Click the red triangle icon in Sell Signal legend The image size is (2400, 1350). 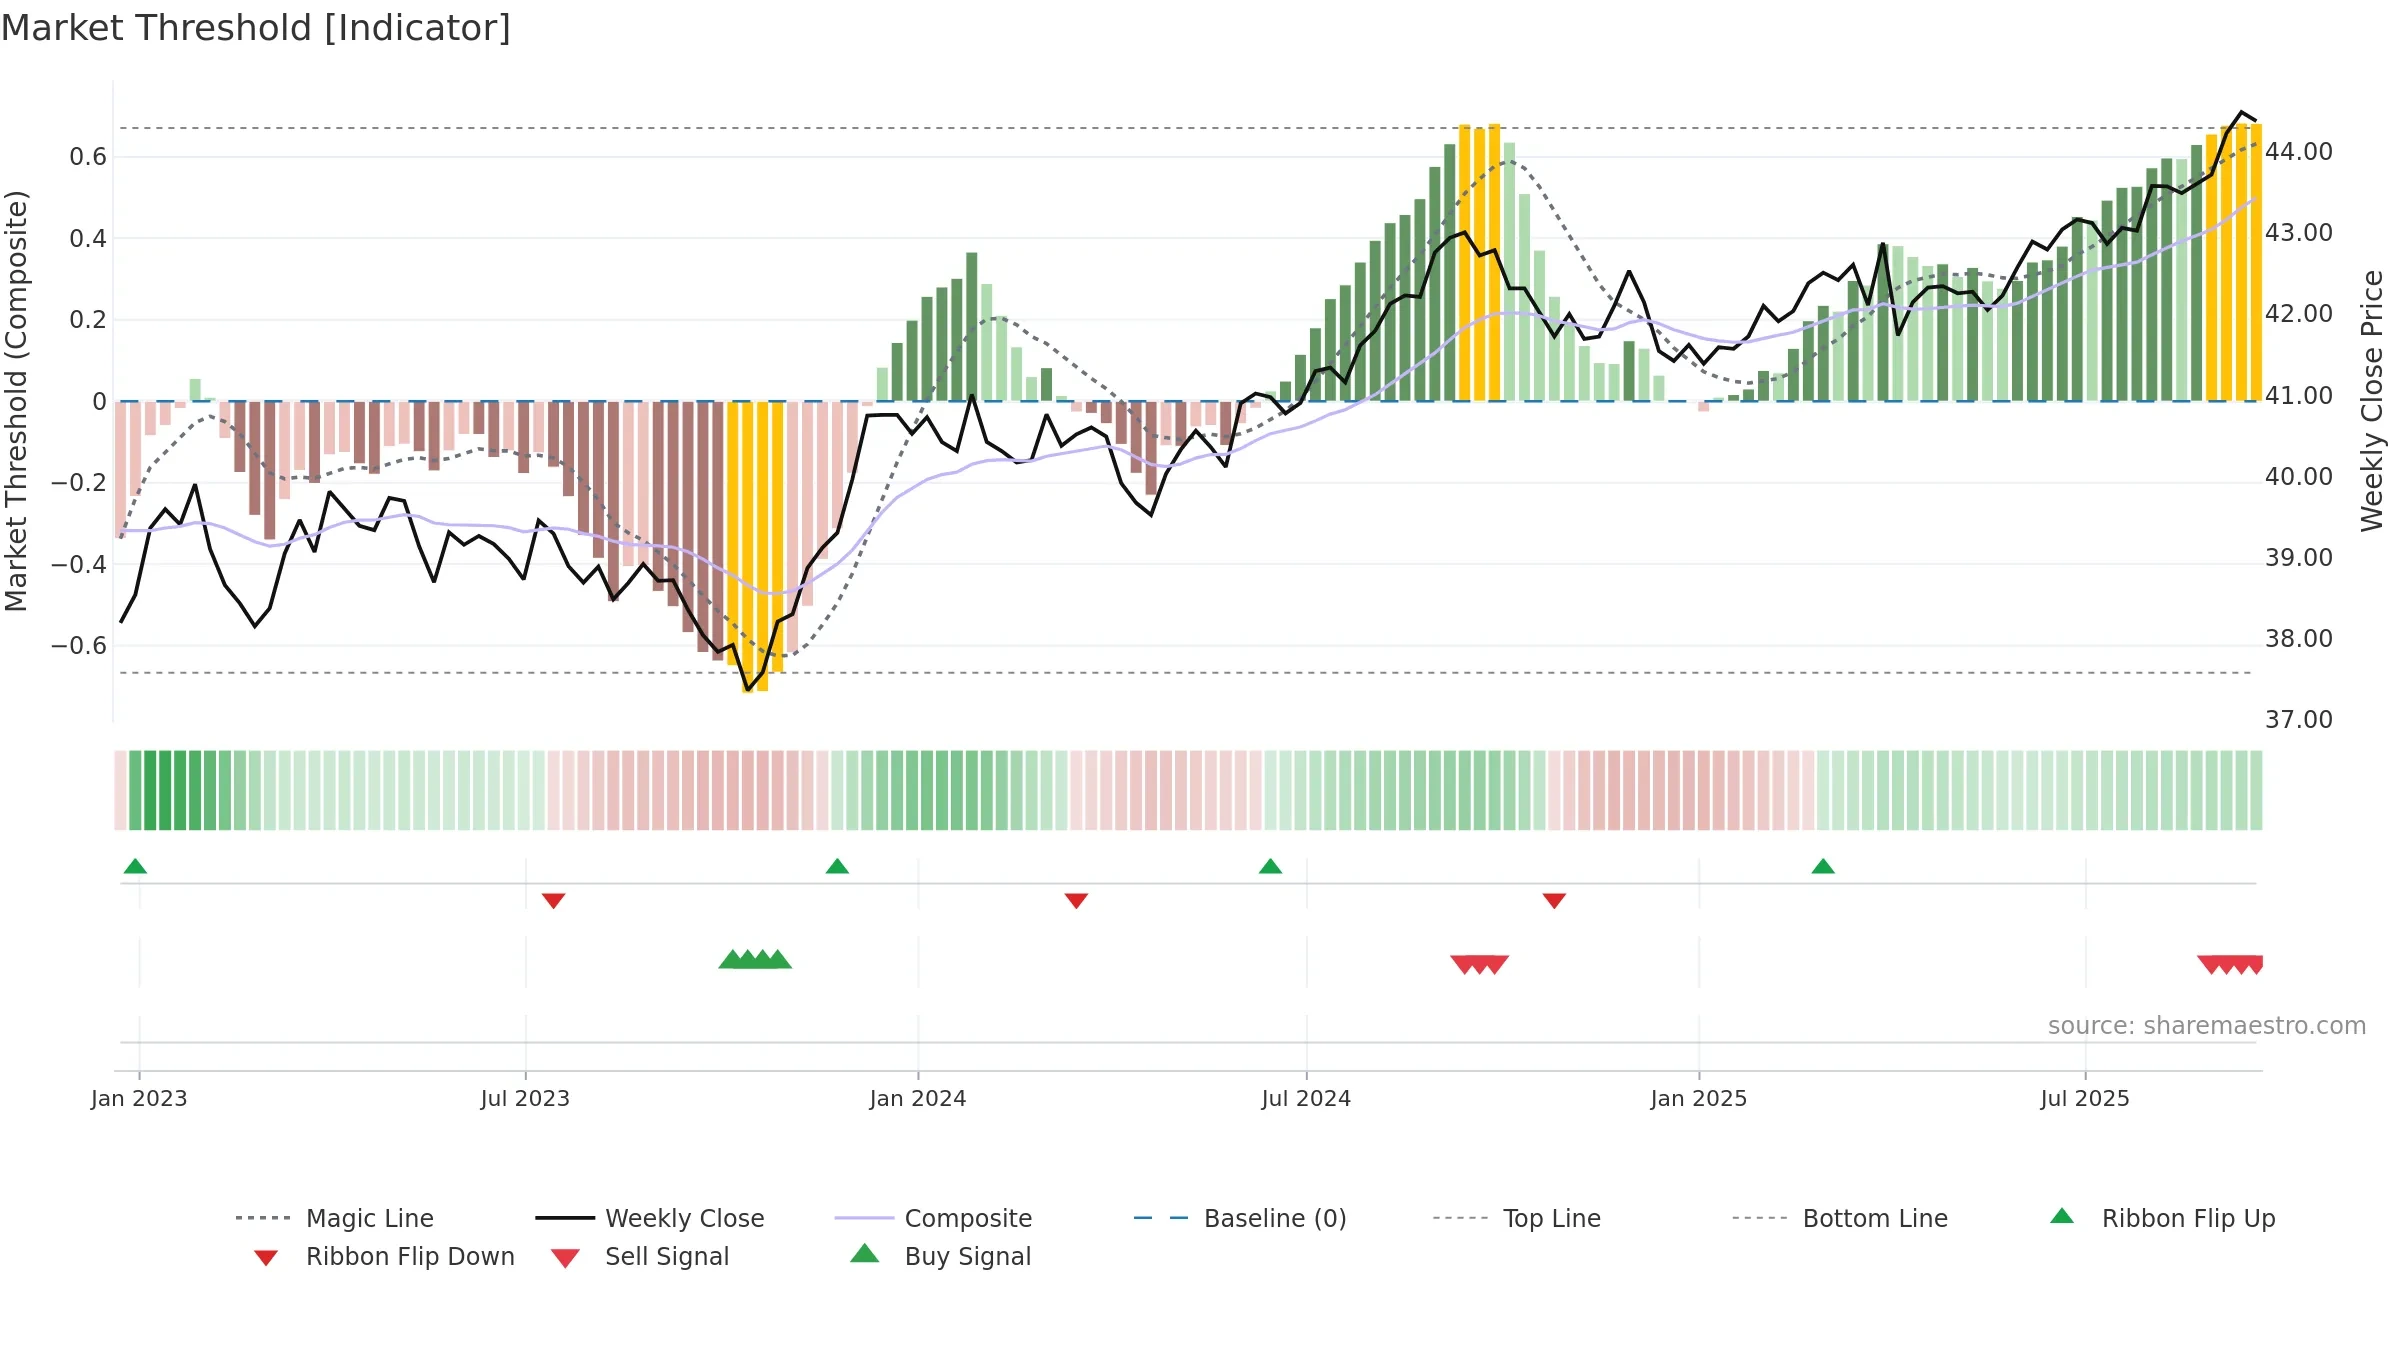coord(565,1258)
